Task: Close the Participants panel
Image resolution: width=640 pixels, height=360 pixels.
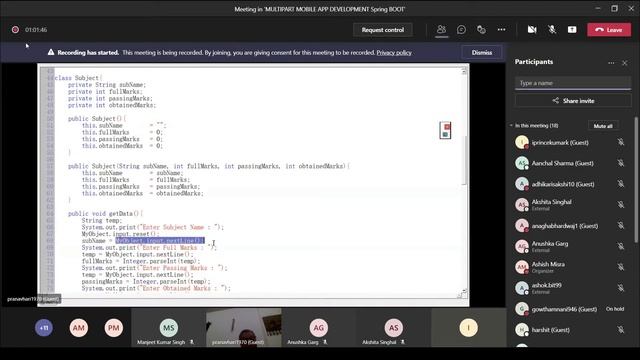Action: tap(624, 63)
